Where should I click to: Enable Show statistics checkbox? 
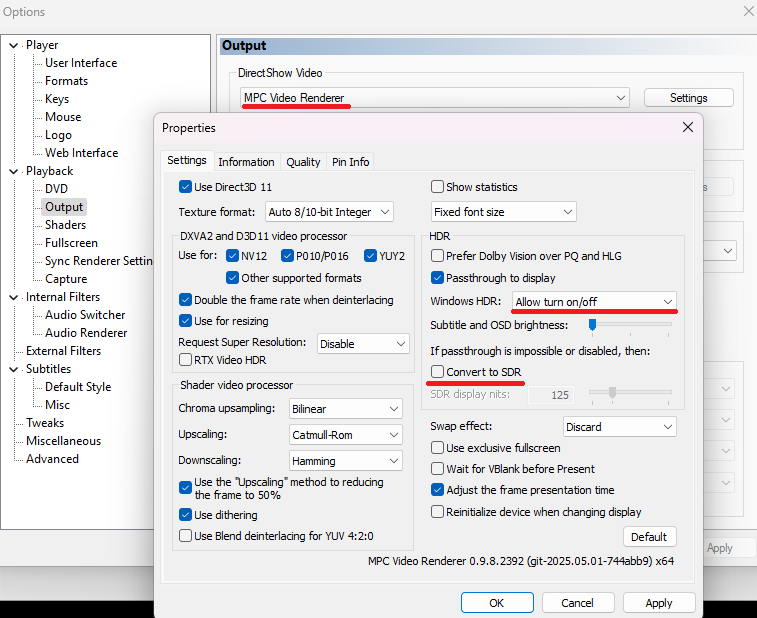point(437,187)
